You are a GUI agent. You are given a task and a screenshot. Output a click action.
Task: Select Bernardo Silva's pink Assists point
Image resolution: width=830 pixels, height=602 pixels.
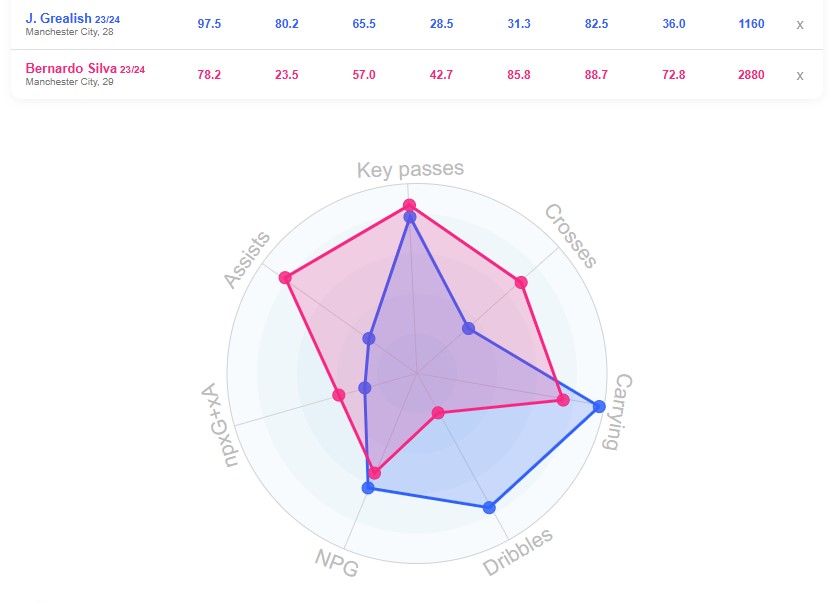[x=286, y=277]
